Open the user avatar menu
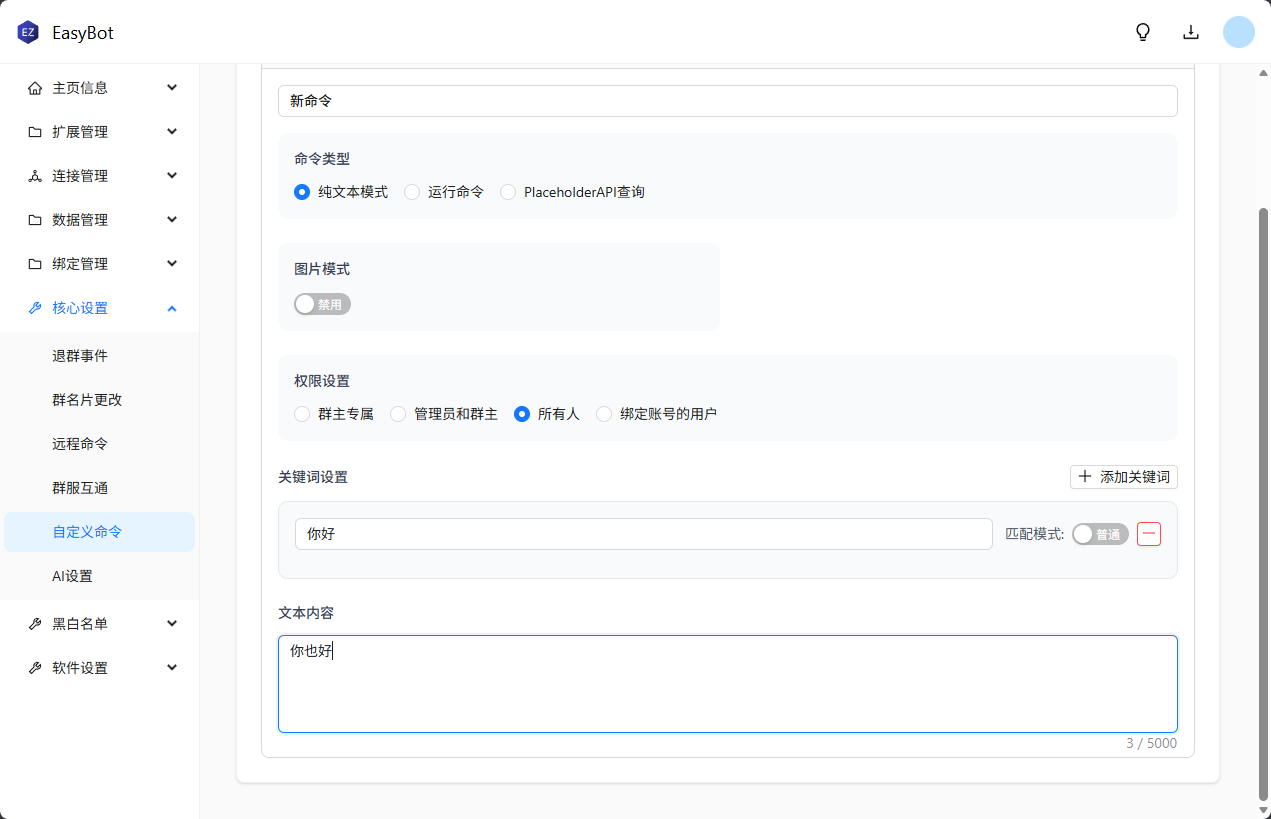This screenshot has width=1271, height=819. coord(1238,32)
